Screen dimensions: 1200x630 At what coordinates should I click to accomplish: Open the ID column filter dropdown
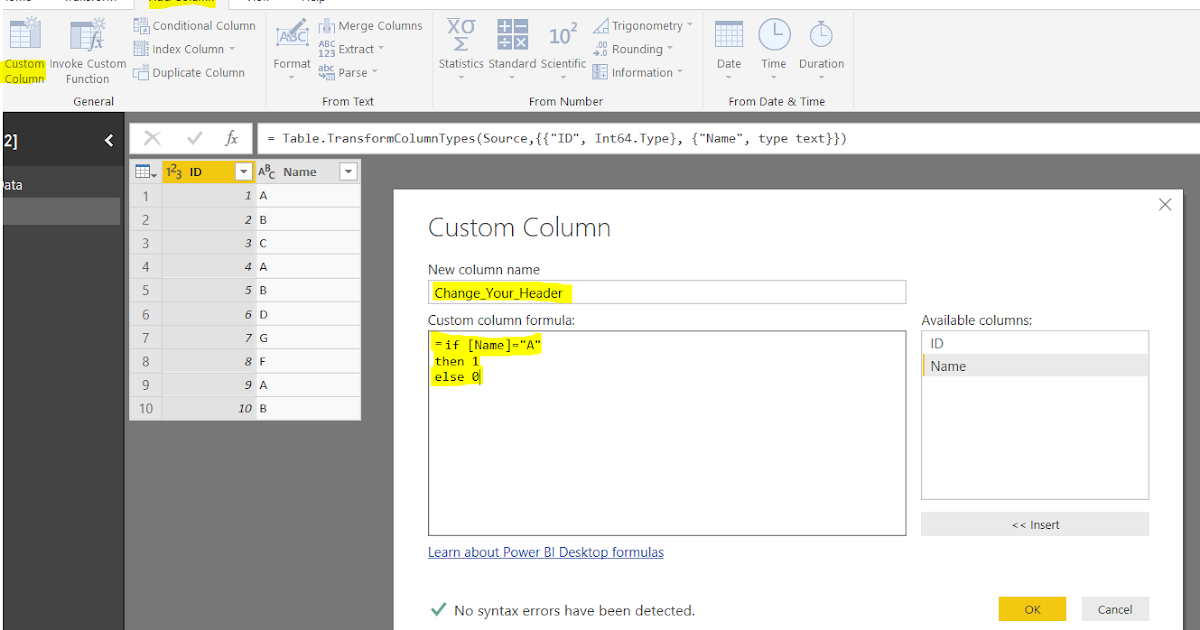241,171
